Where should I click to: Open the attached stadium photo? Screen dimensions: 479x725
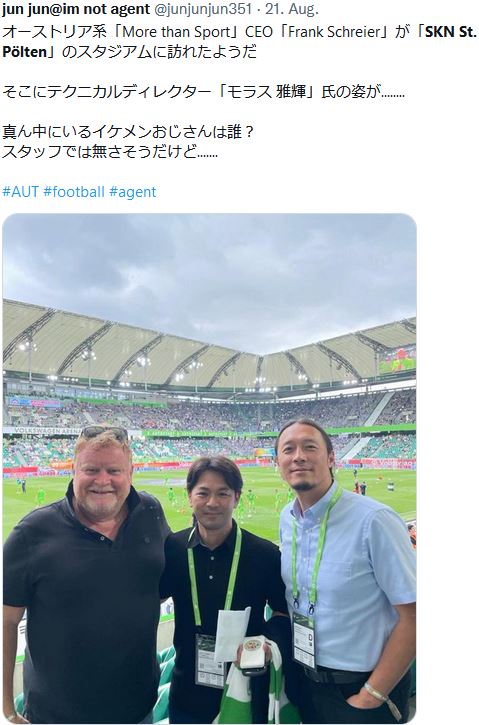tap(209, 468)
